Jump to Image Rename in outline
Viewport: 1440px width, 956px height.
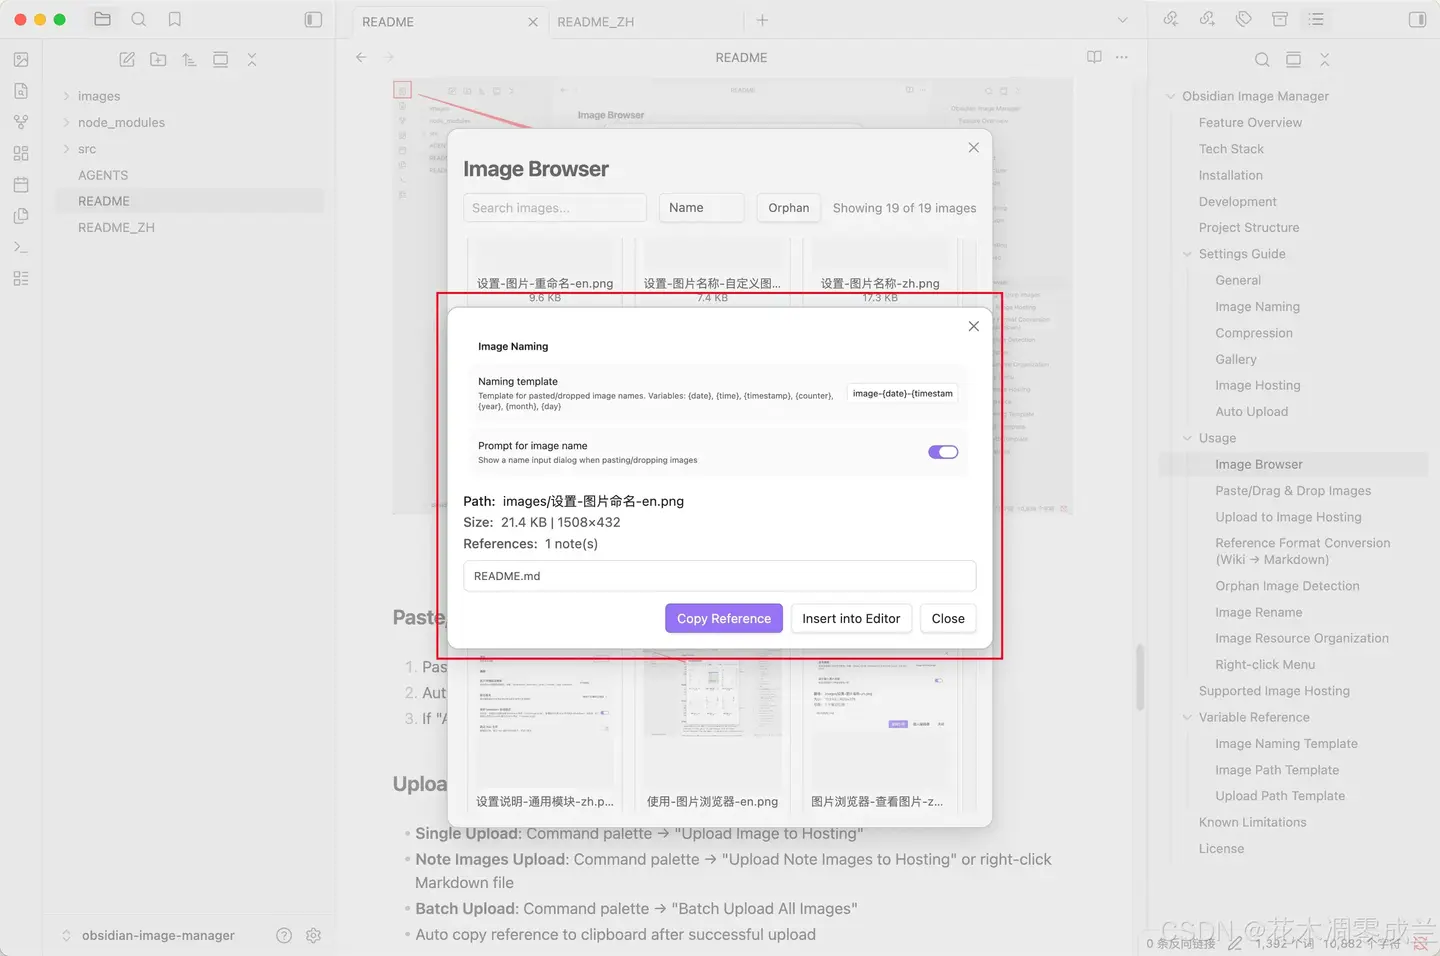(x=1258, y=612)
